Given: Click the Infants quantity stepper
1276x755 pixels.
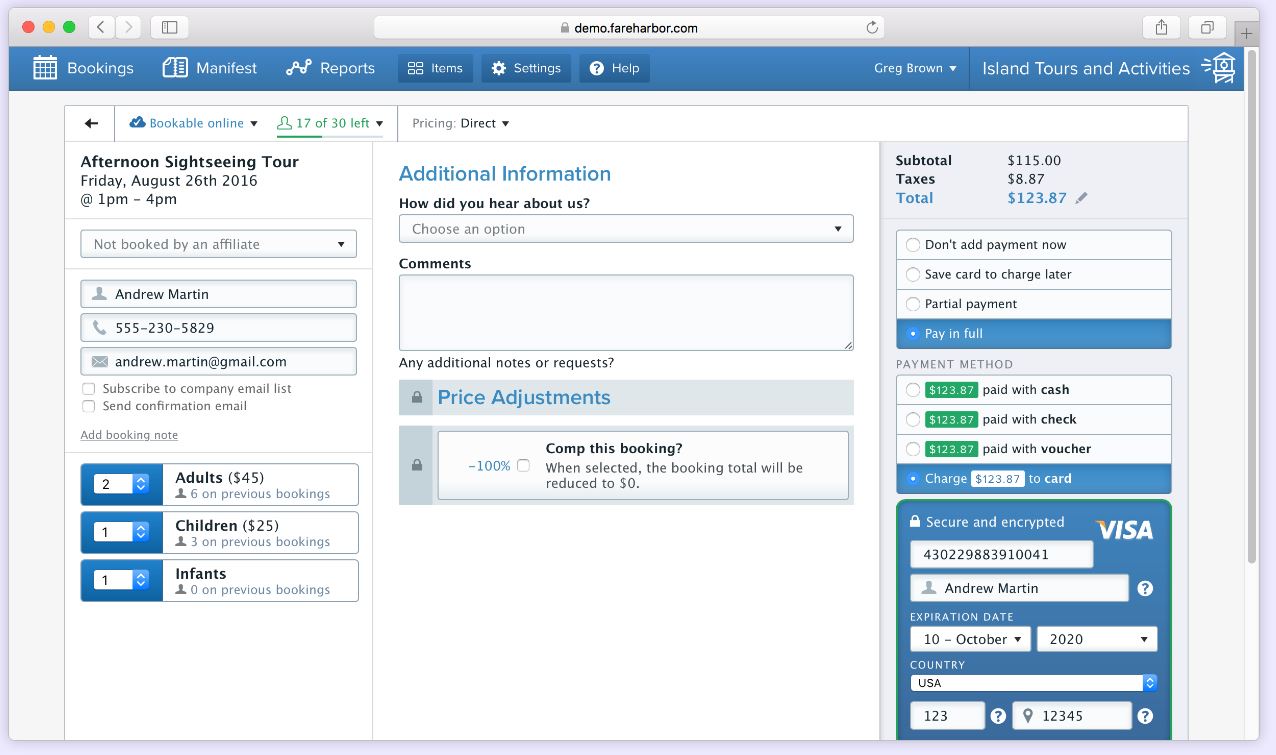Looking at the screenshot, I should [x=121, y=580].
